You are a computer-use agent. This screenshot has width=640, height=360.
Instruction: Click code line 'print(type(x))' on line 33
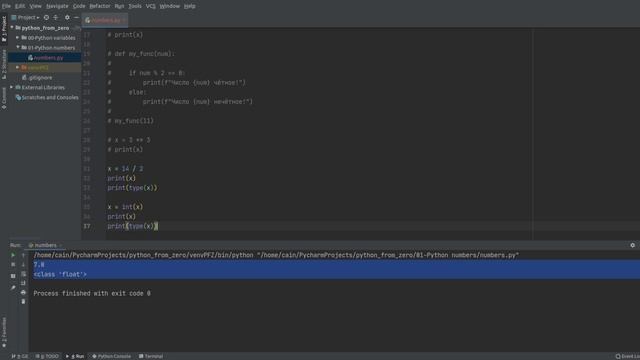[x=132, y=188]
